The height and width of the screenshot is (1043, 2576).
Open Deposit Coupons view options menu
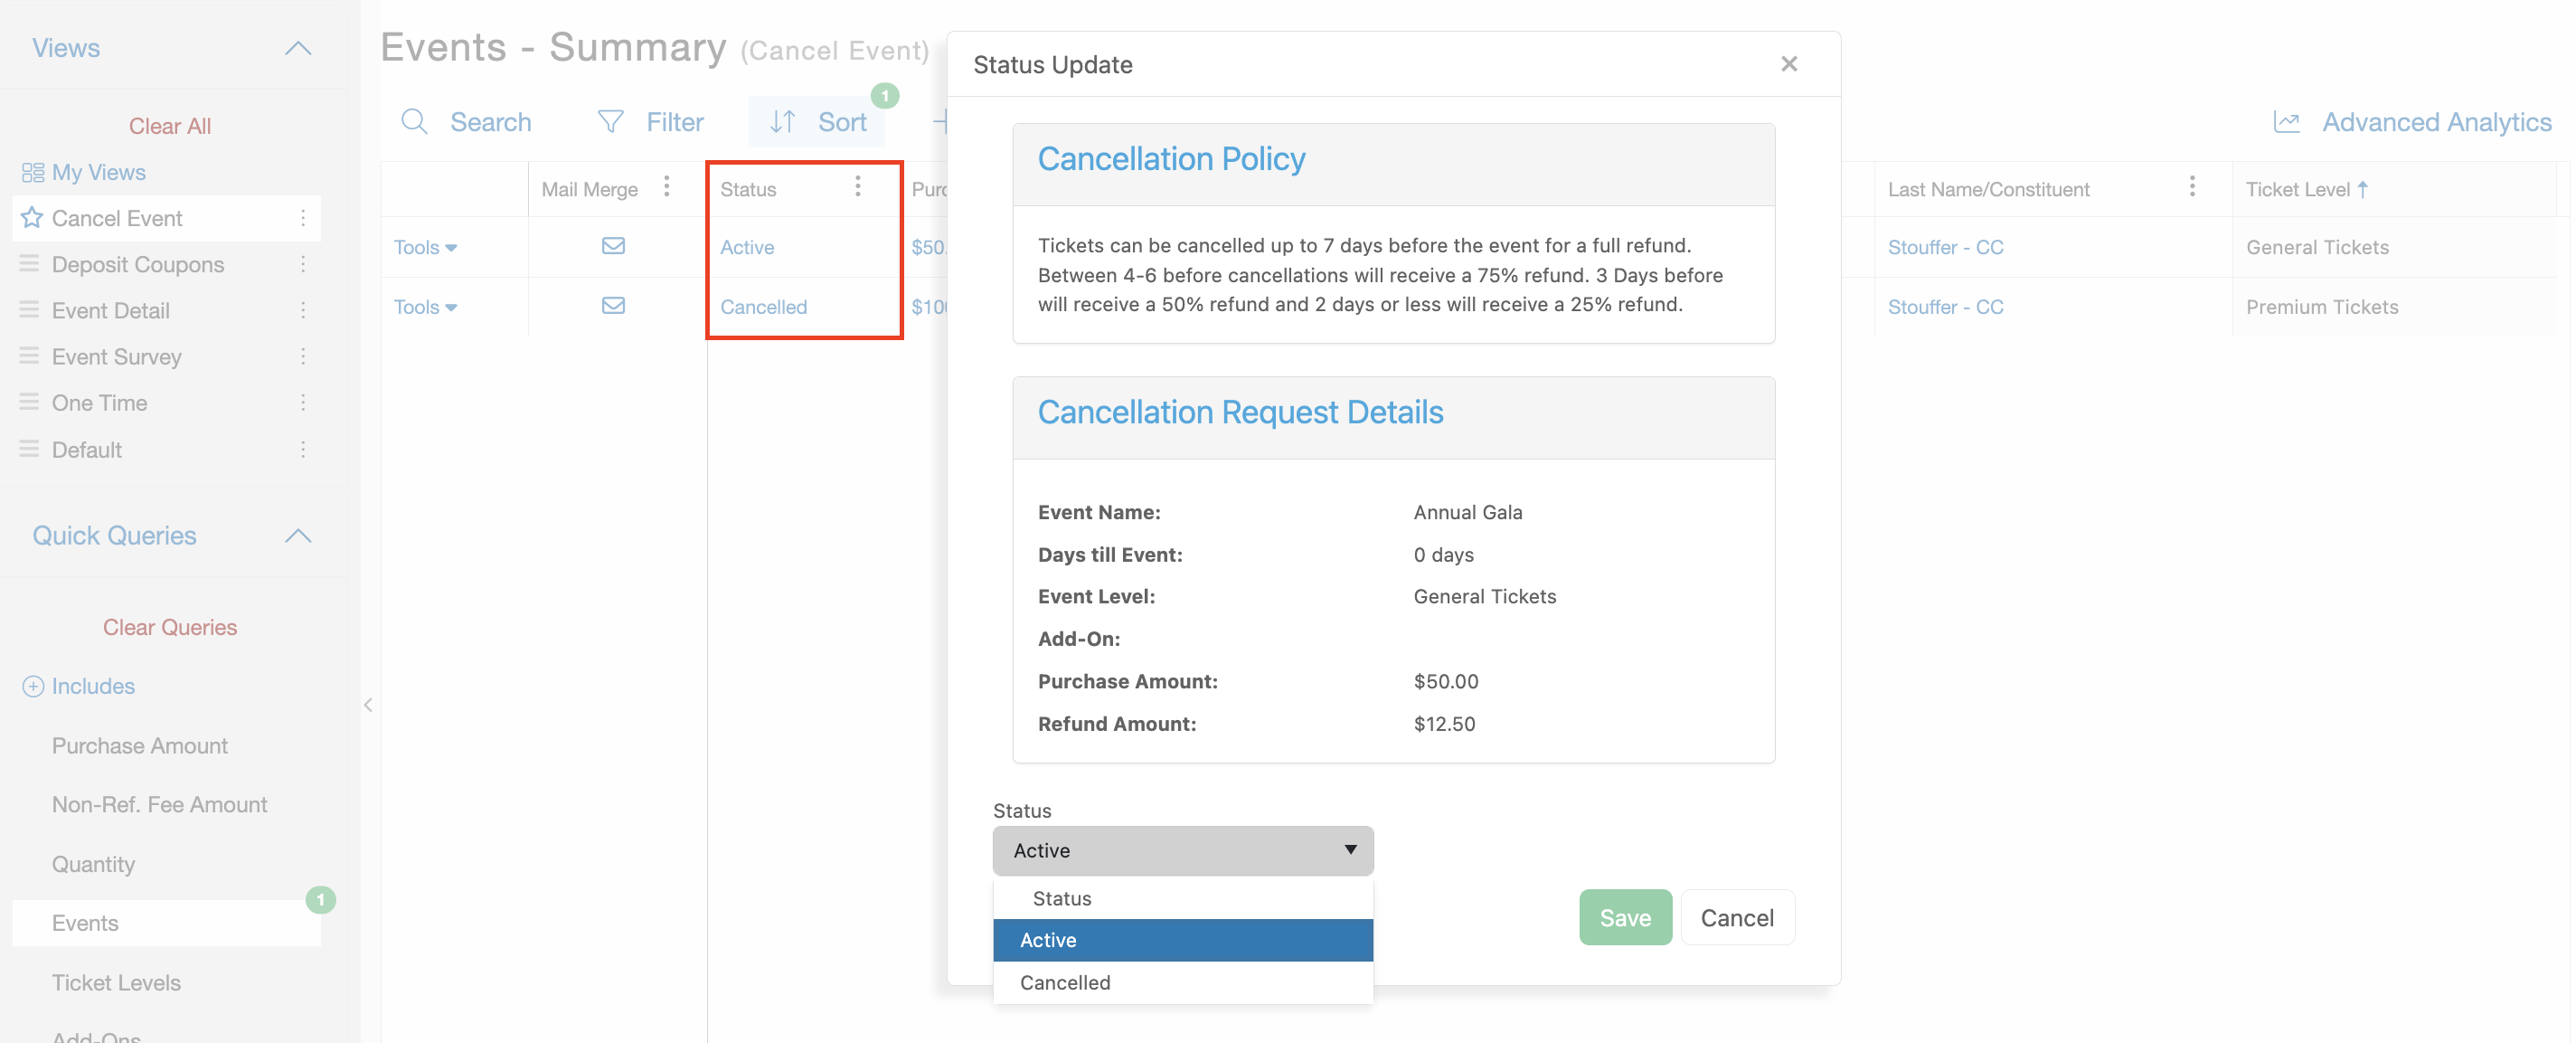click(303, 264)
